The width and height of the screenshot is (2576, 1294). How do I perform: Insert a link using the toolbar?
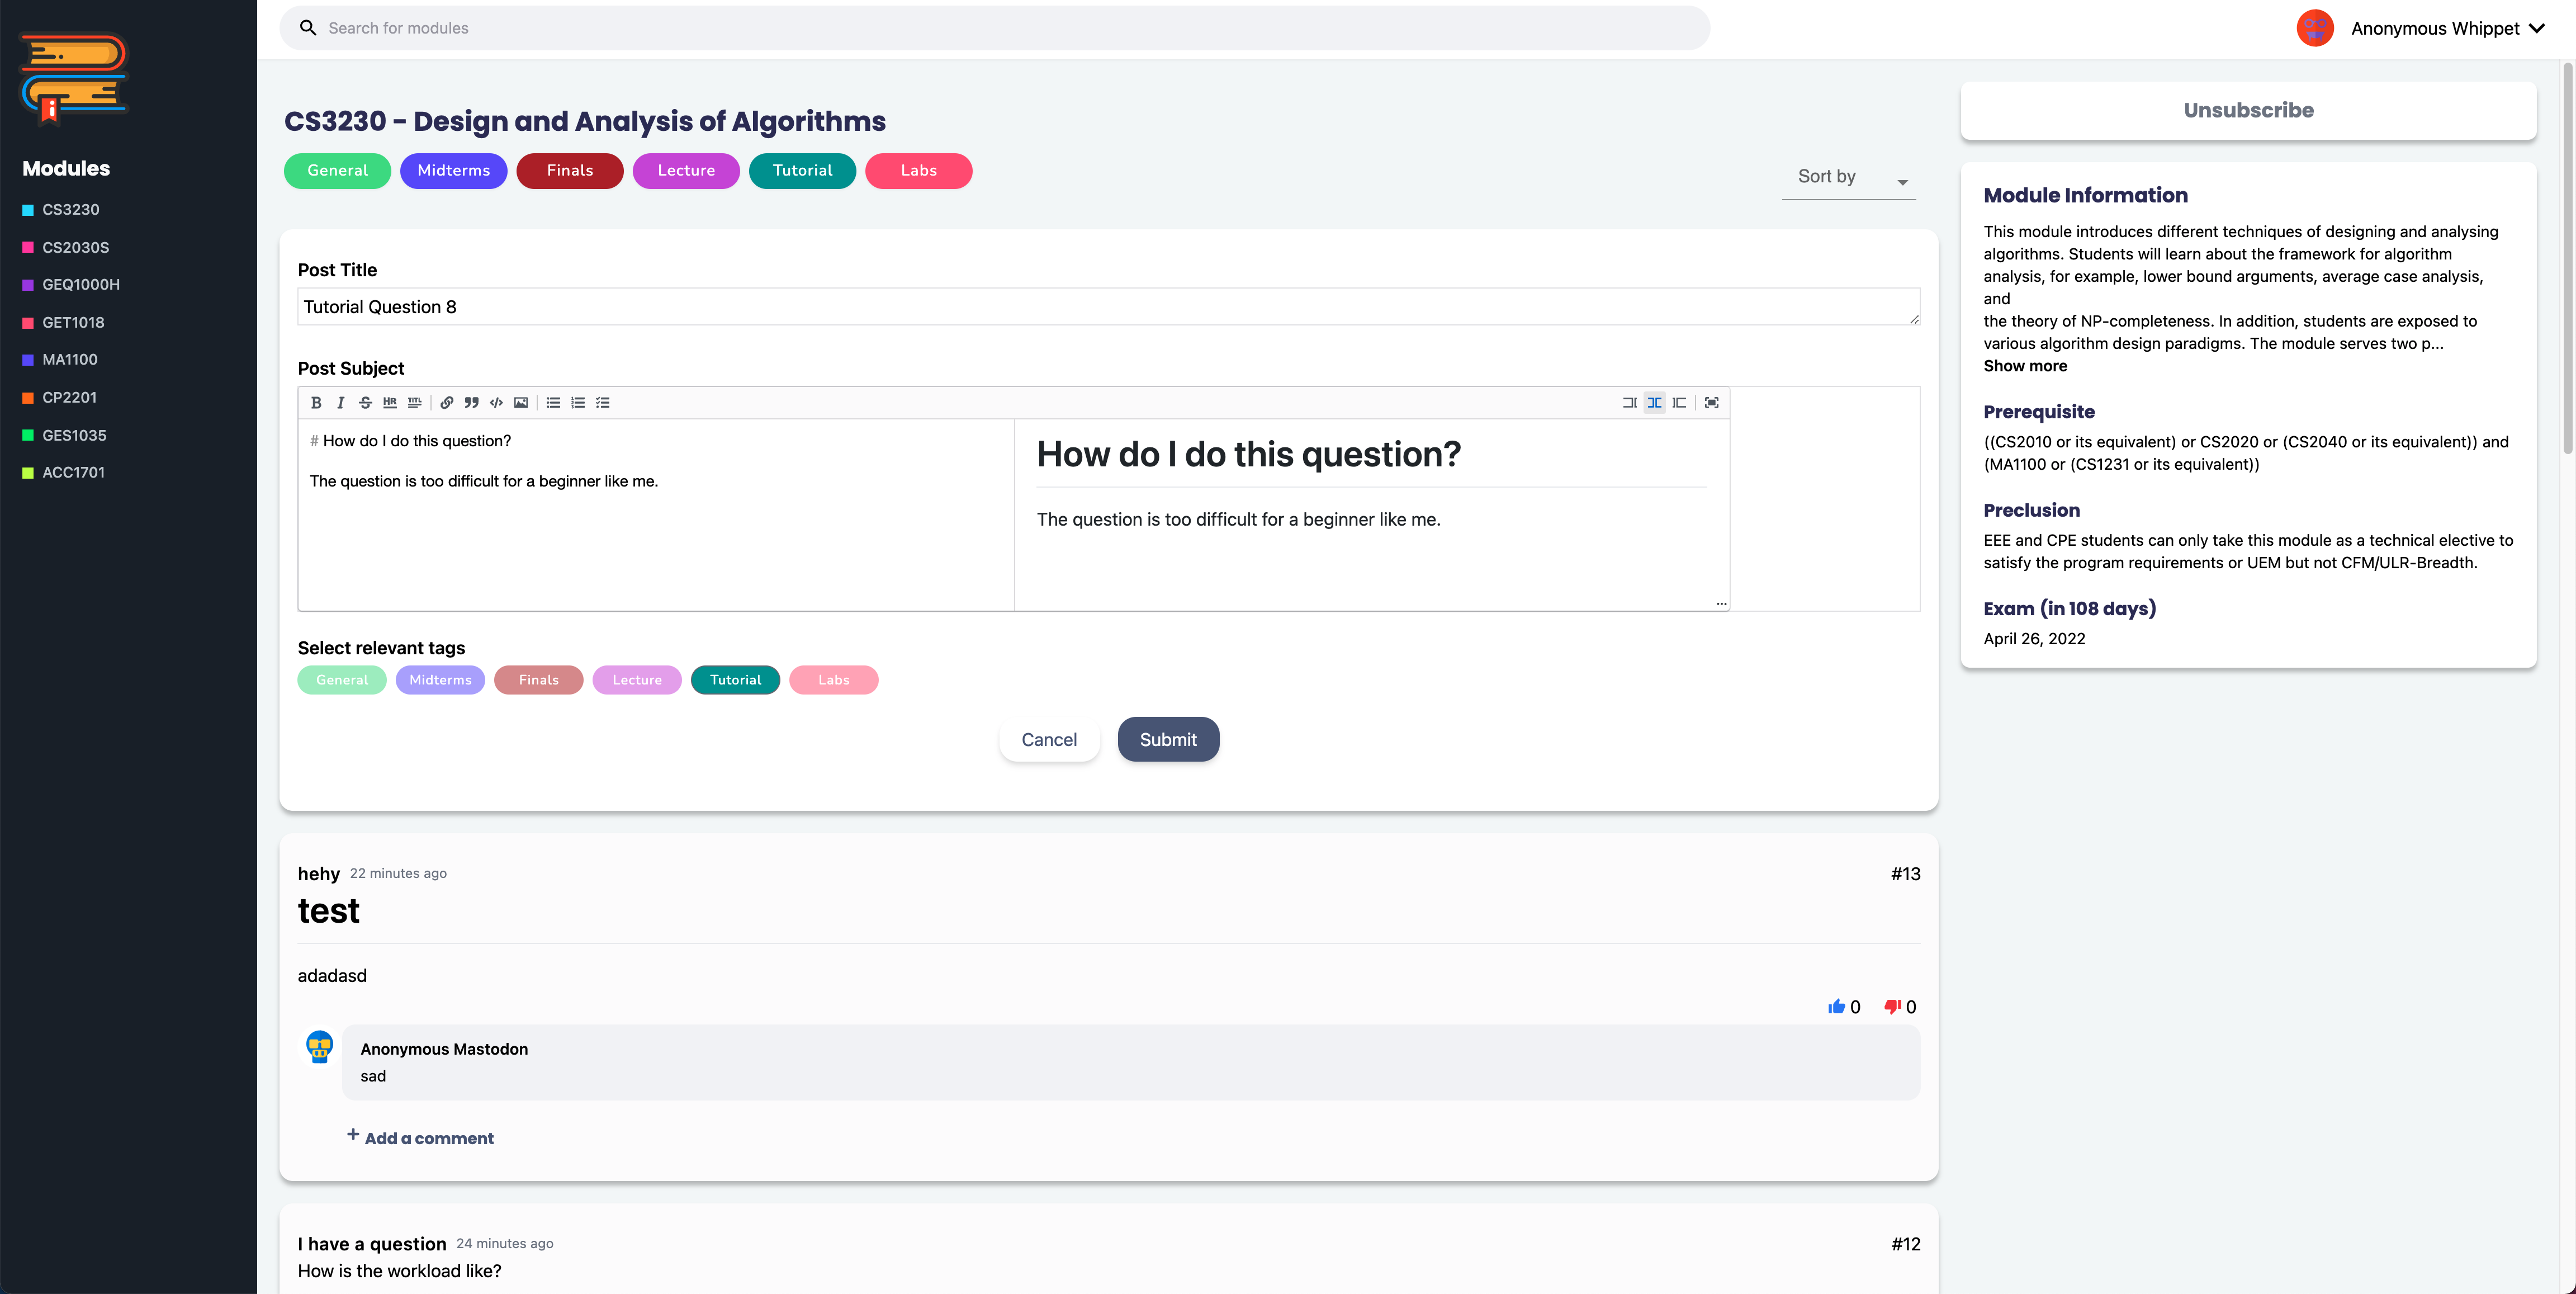(x=447, y=403)
